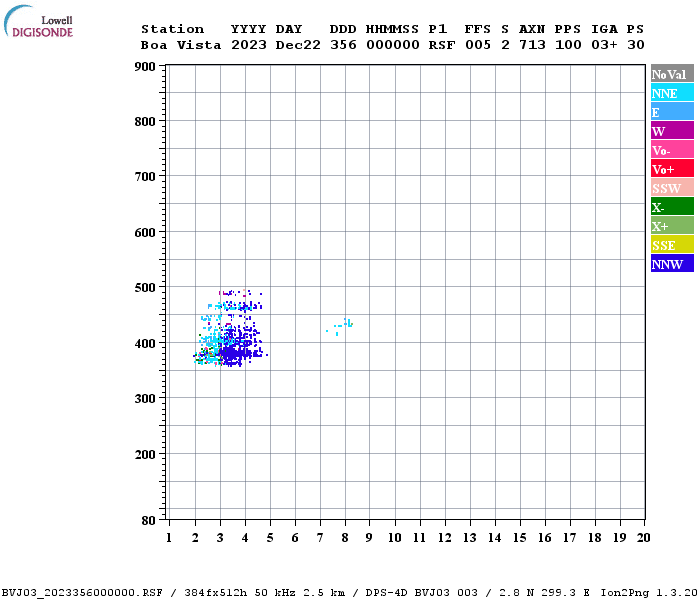Click the PS value 30
The image size is (700, 600).
pyautogui.click(x=636, y=45)
